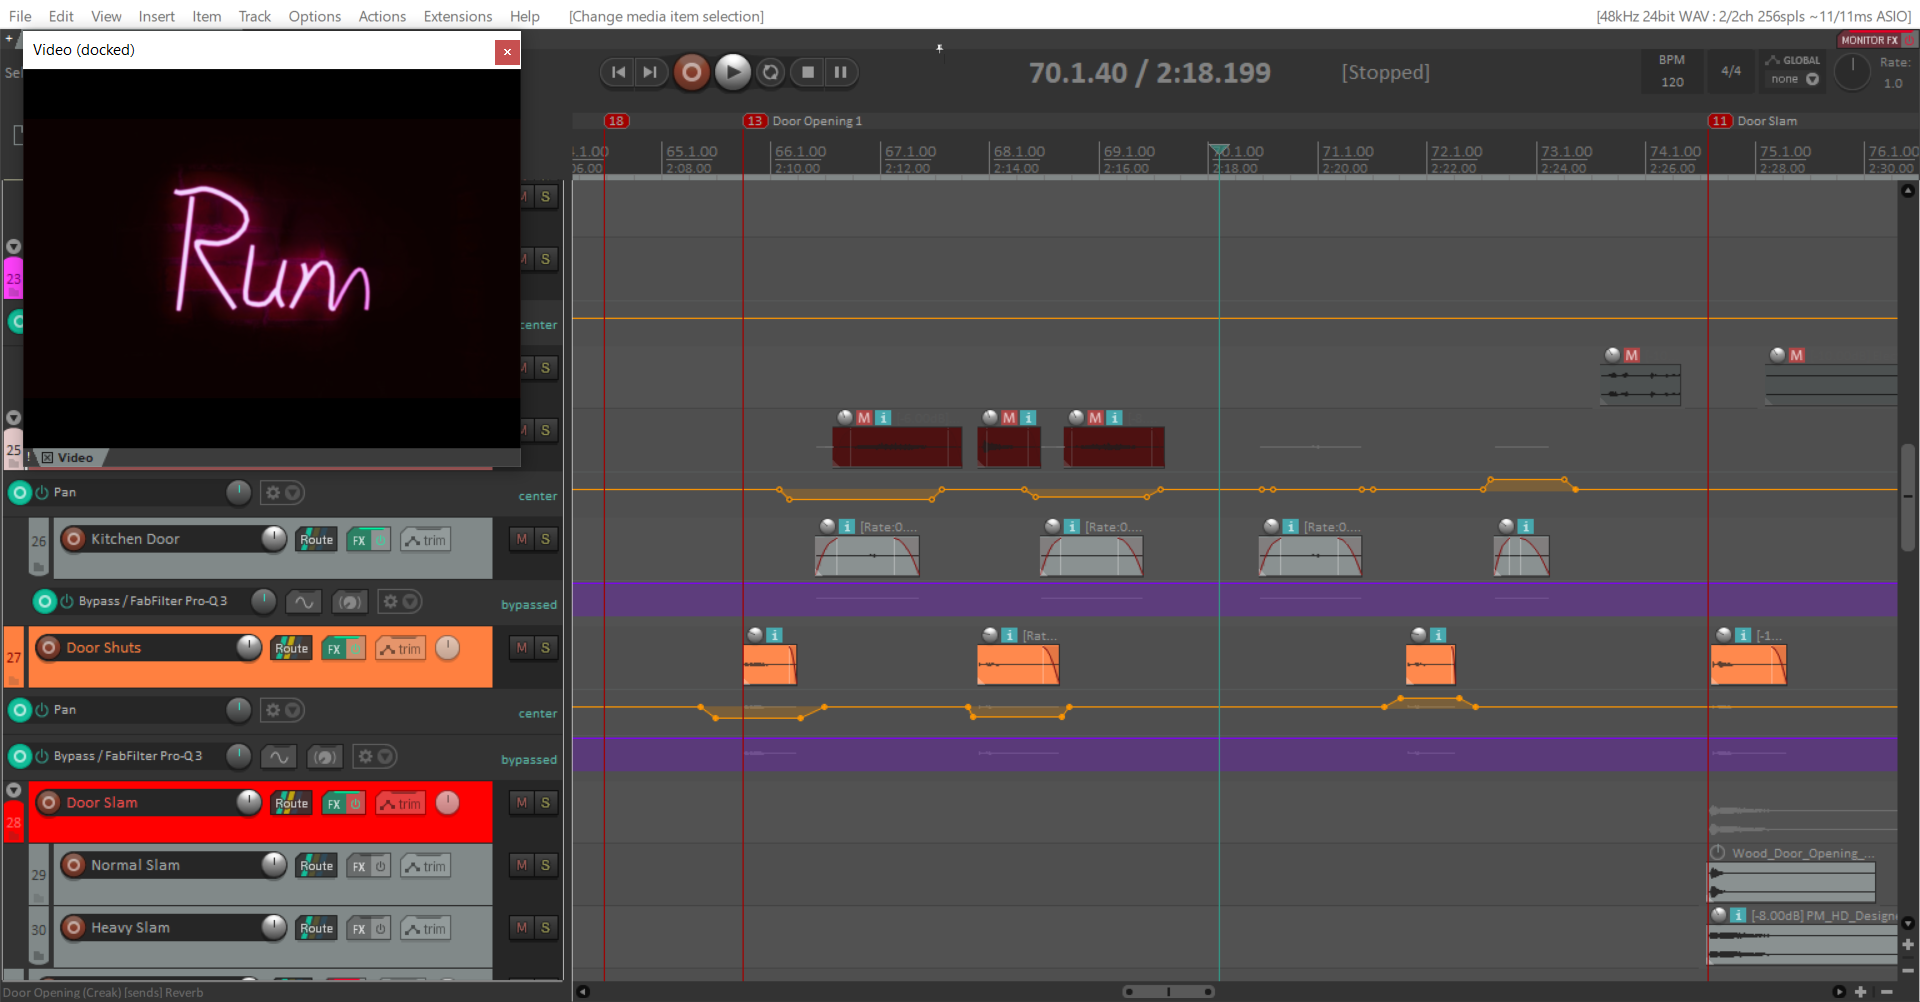Toggle FX bypass on Kitchen Door track
1920x1002 pixels.
380,540
